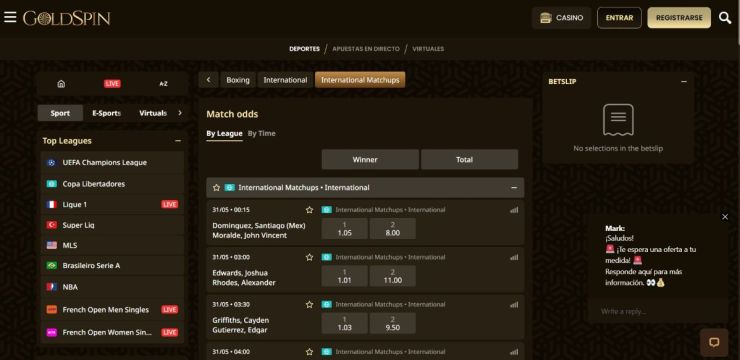740x360 pixels.
Task: Open UEFA Champions League
Action: 112,162
